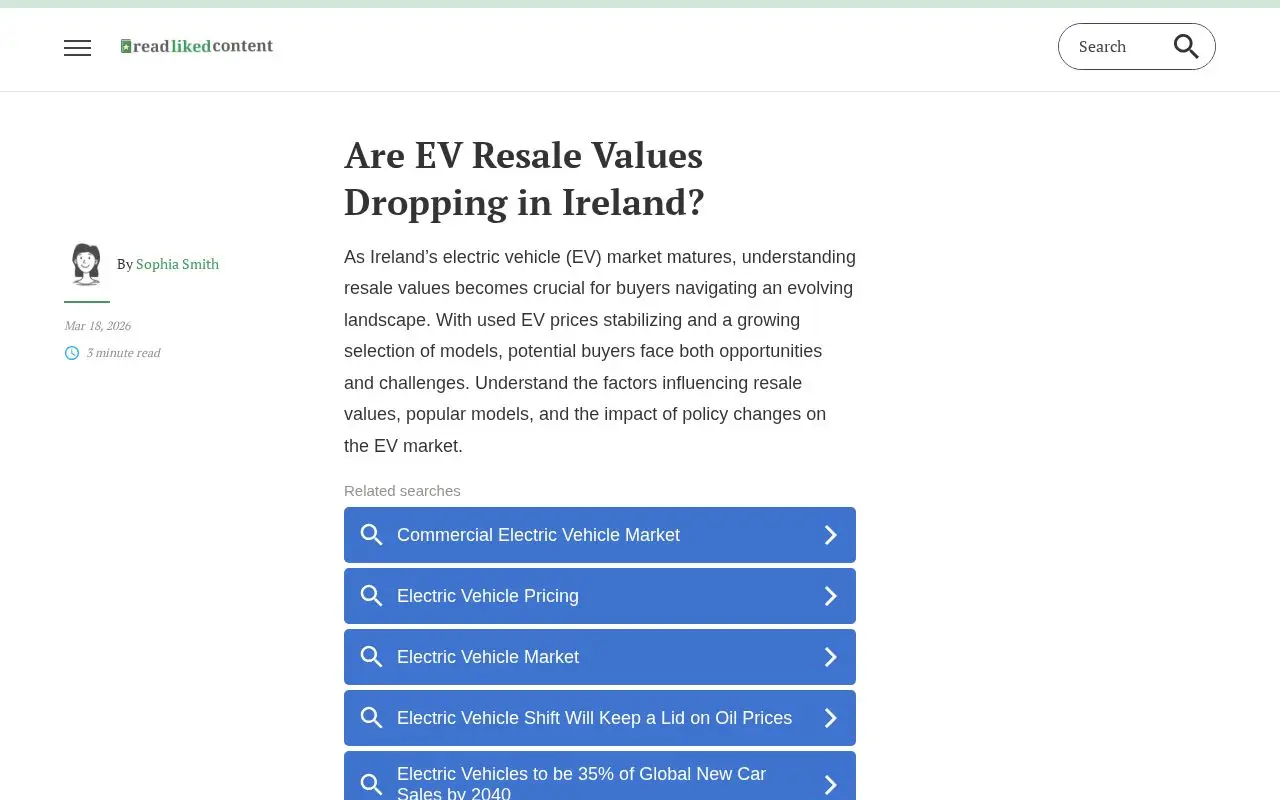Click the article title about EV resale values

[524, 179]
